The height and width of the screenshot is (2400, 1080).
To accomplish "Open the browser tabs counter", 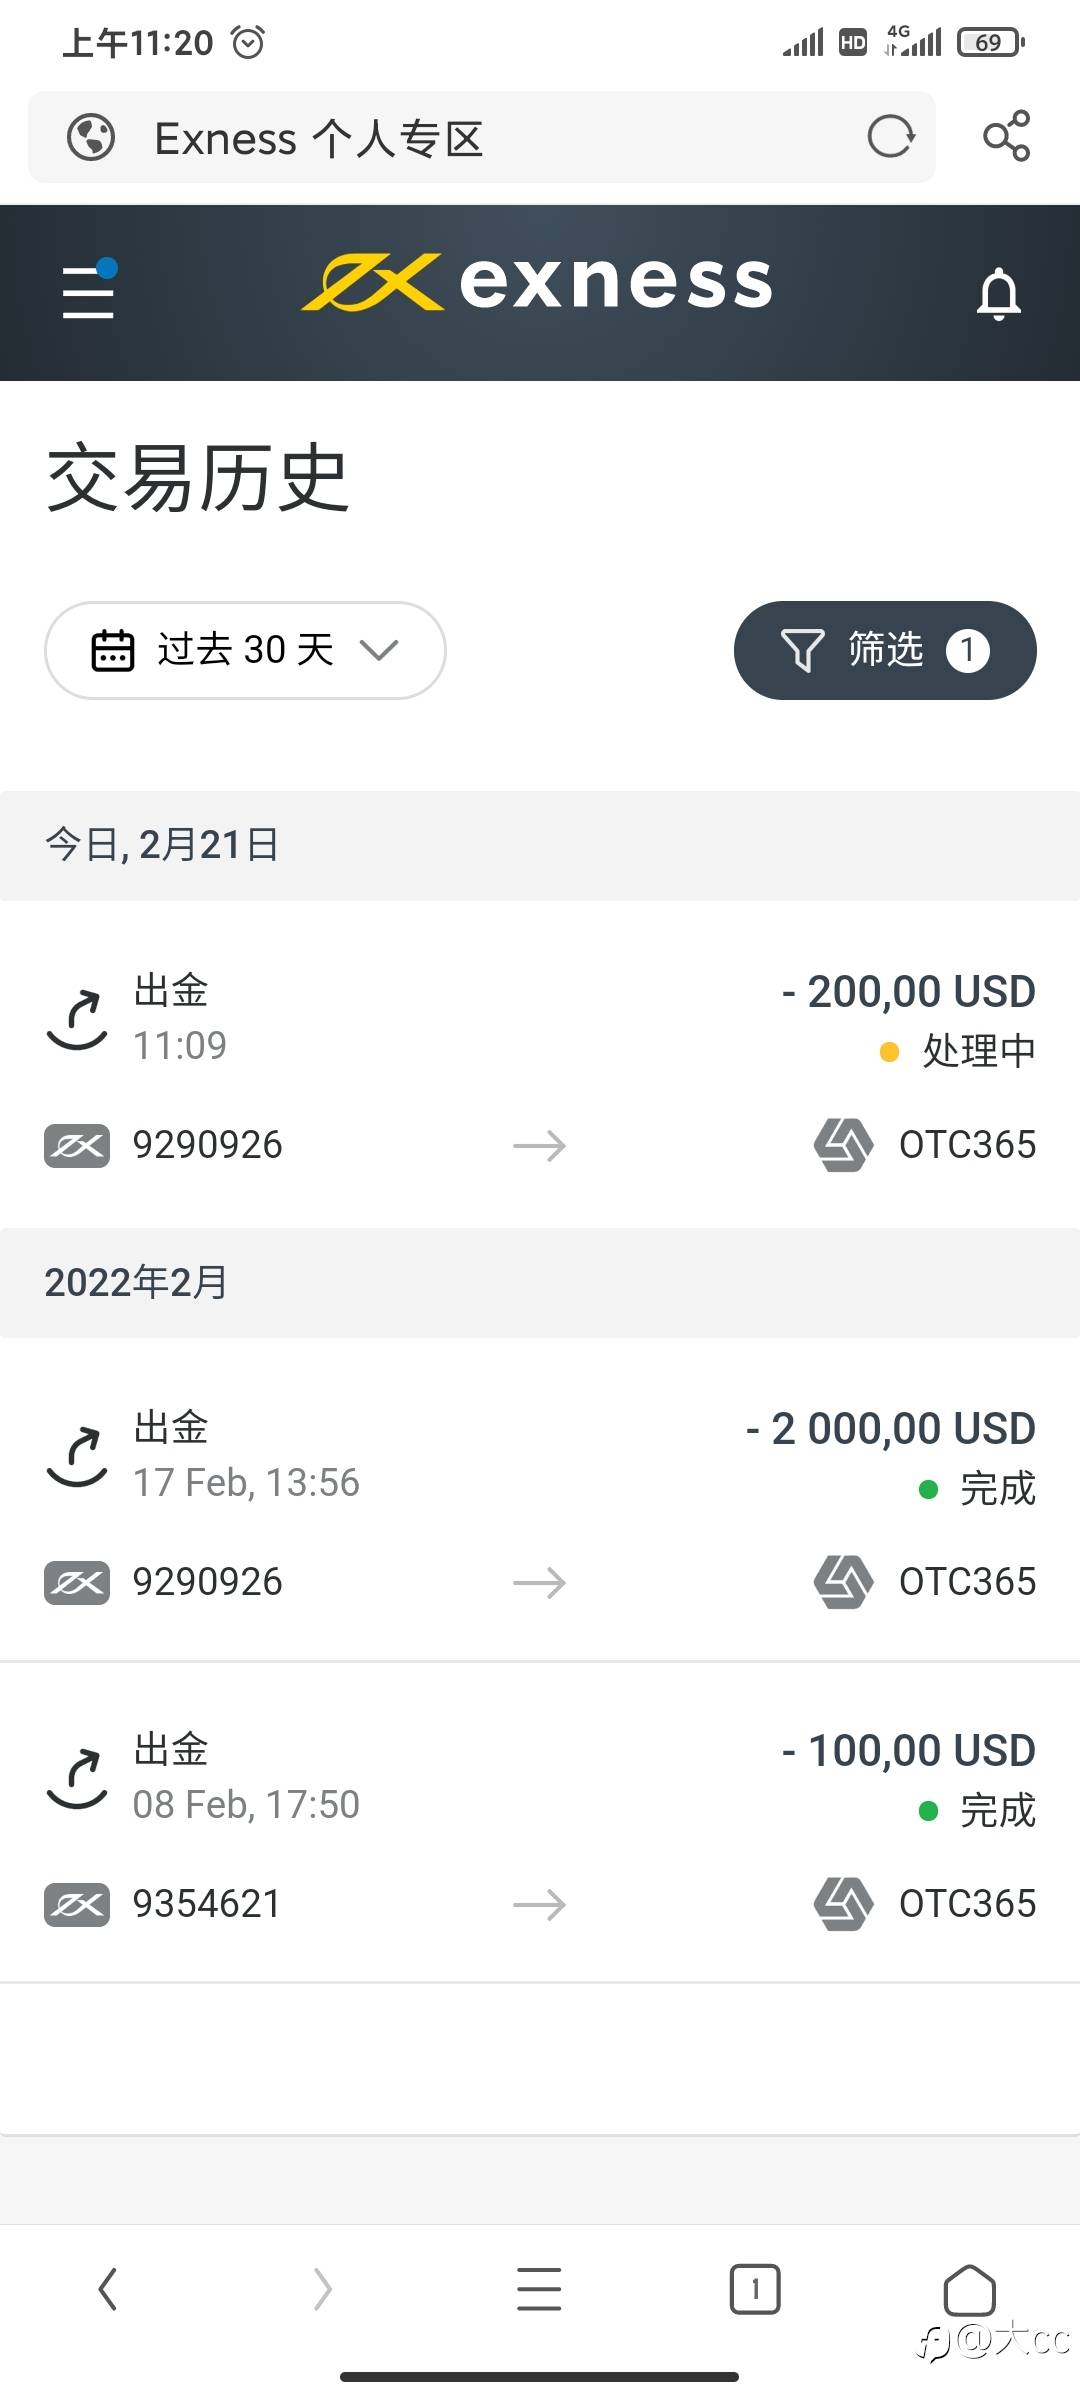I will coord(755,2289).
